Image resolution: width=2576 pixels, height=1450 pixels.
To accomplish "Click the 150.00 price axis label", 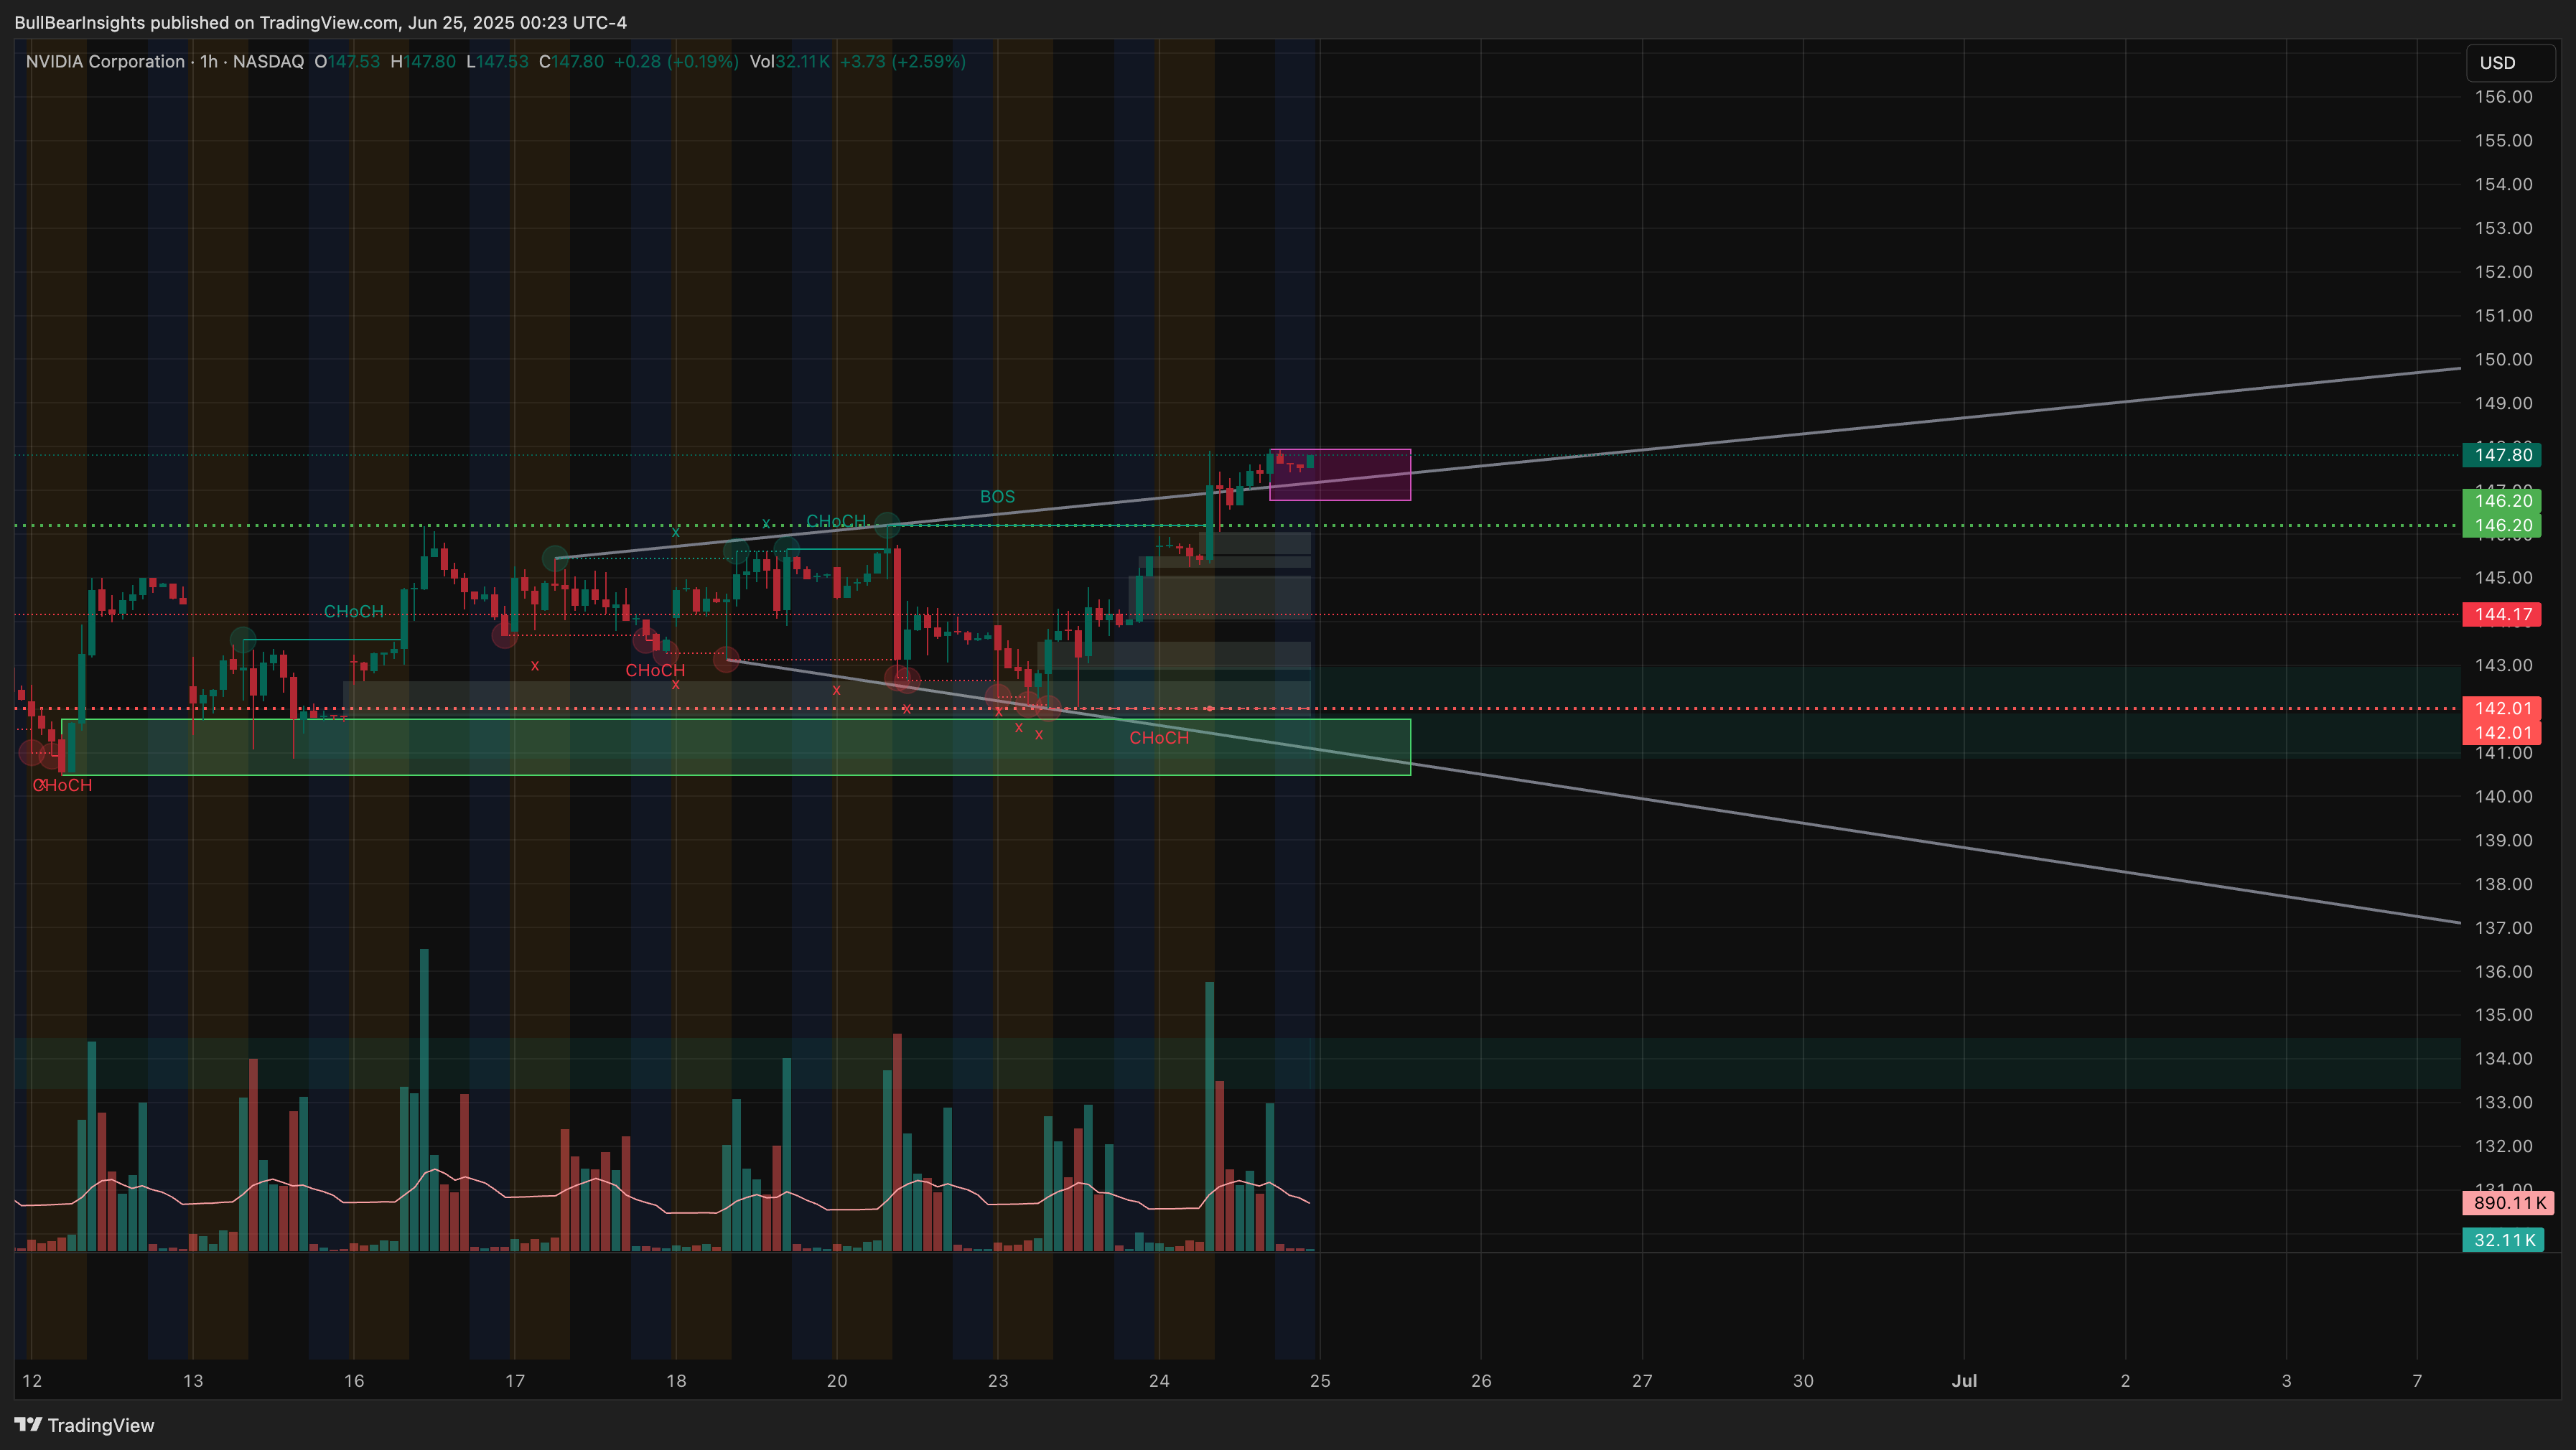I will (x=2503, y=360).
